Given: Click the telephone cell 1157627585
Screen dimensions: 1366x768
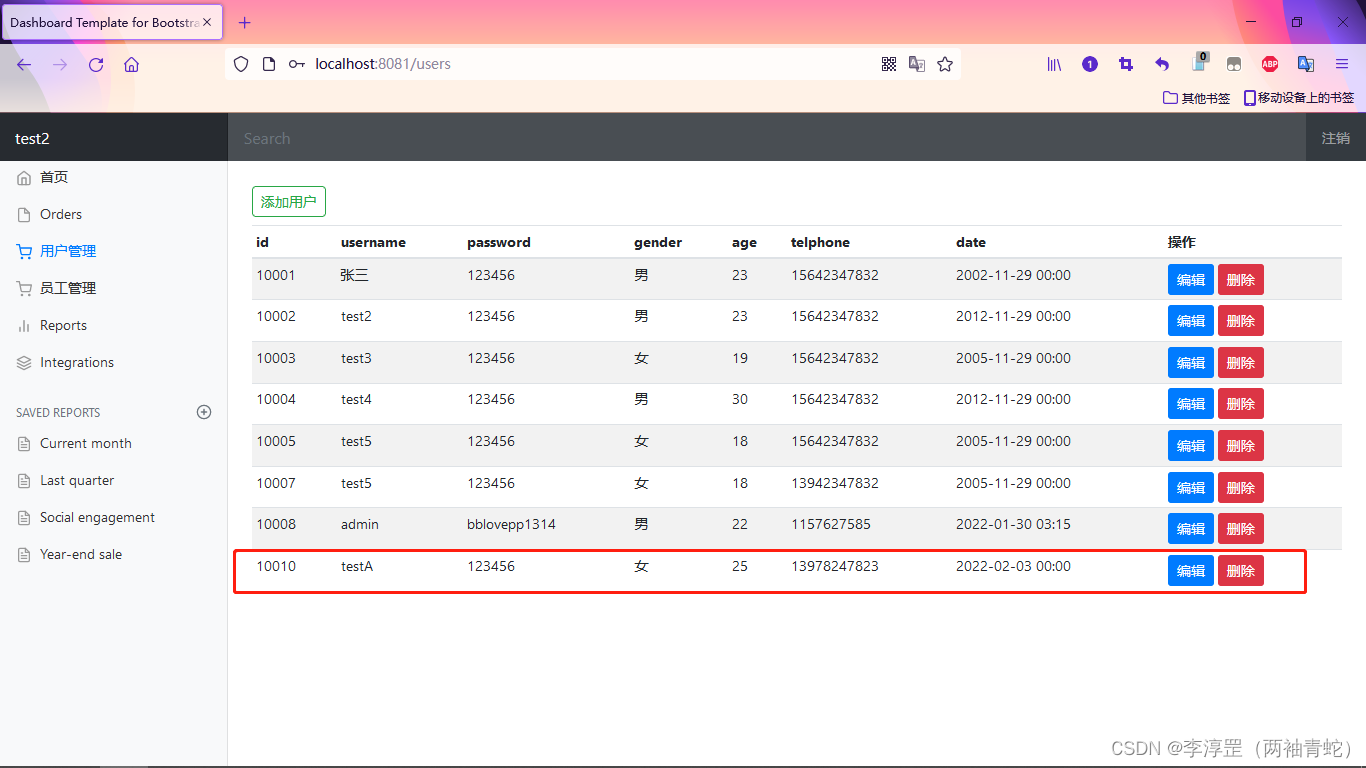Looking at the screenshot, I should 831,524.
